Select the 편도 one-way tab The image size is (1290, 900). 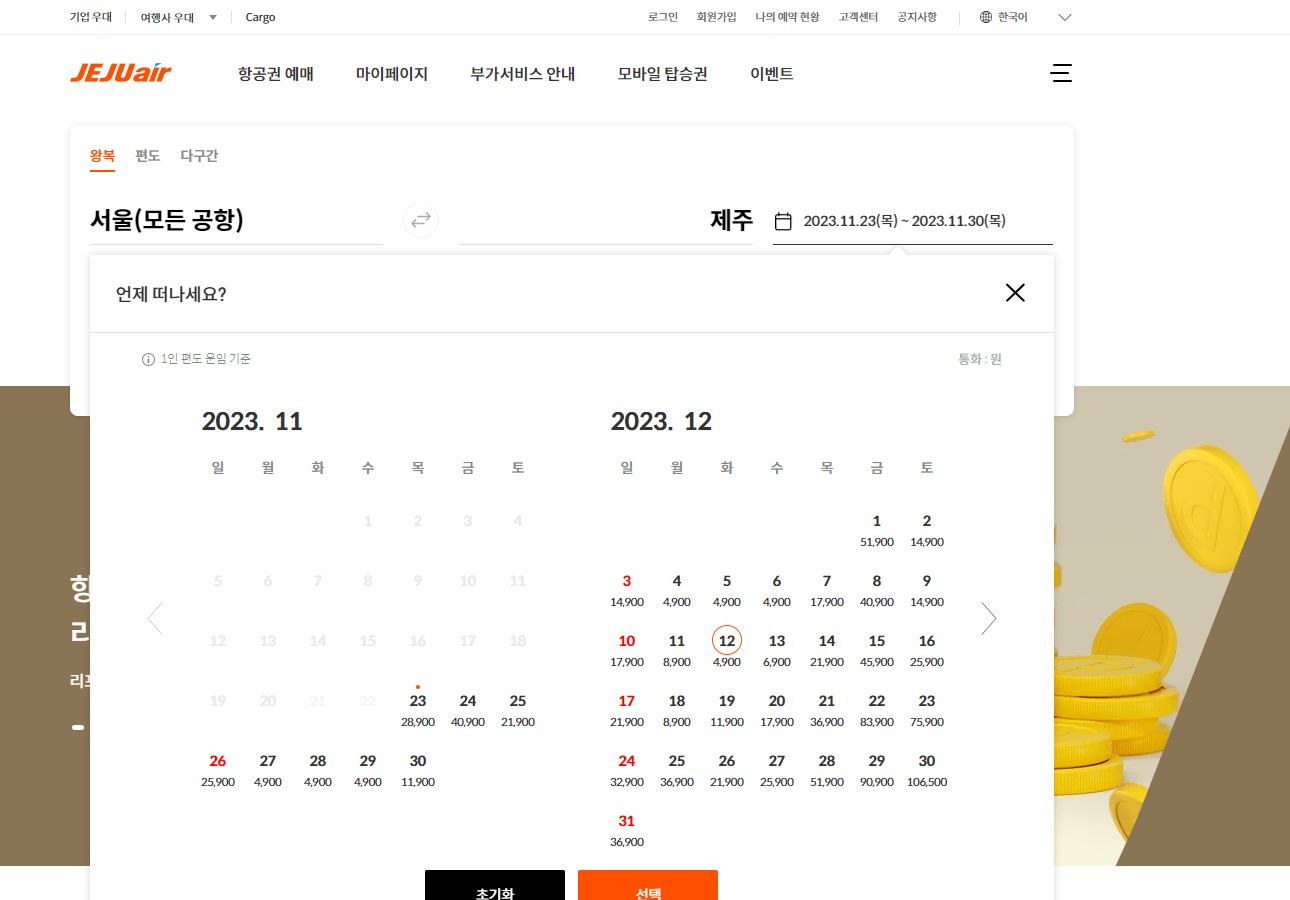pos(148,156)
